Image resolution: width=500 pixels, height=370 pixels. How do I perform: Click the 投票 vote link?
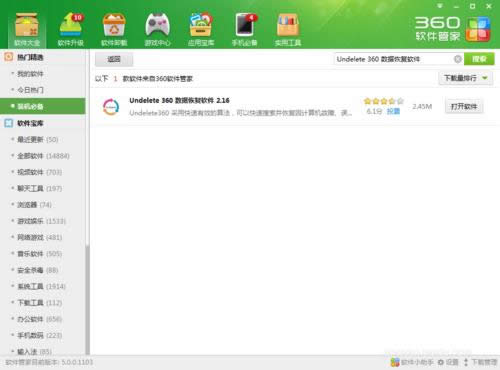(x=393, y=111)
